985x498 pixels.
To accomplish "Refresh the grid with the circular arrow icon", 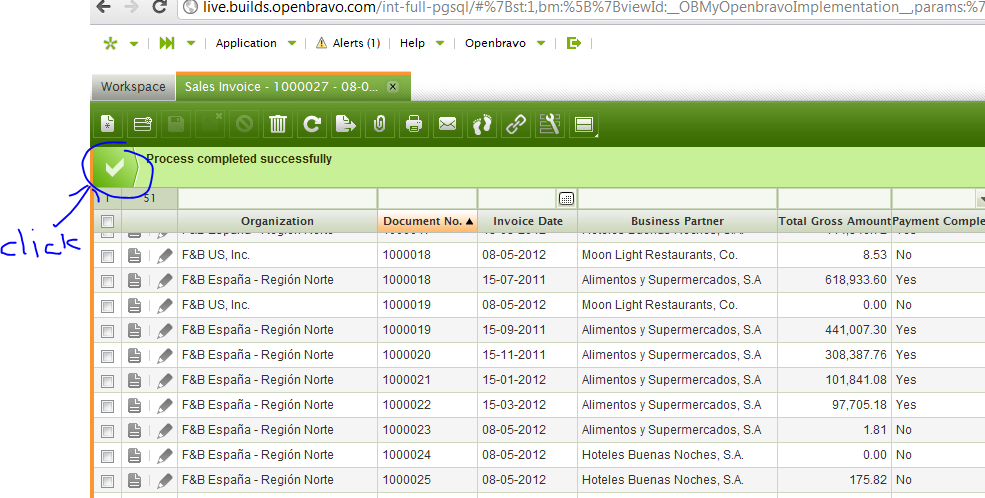I will tap(312, 124).
